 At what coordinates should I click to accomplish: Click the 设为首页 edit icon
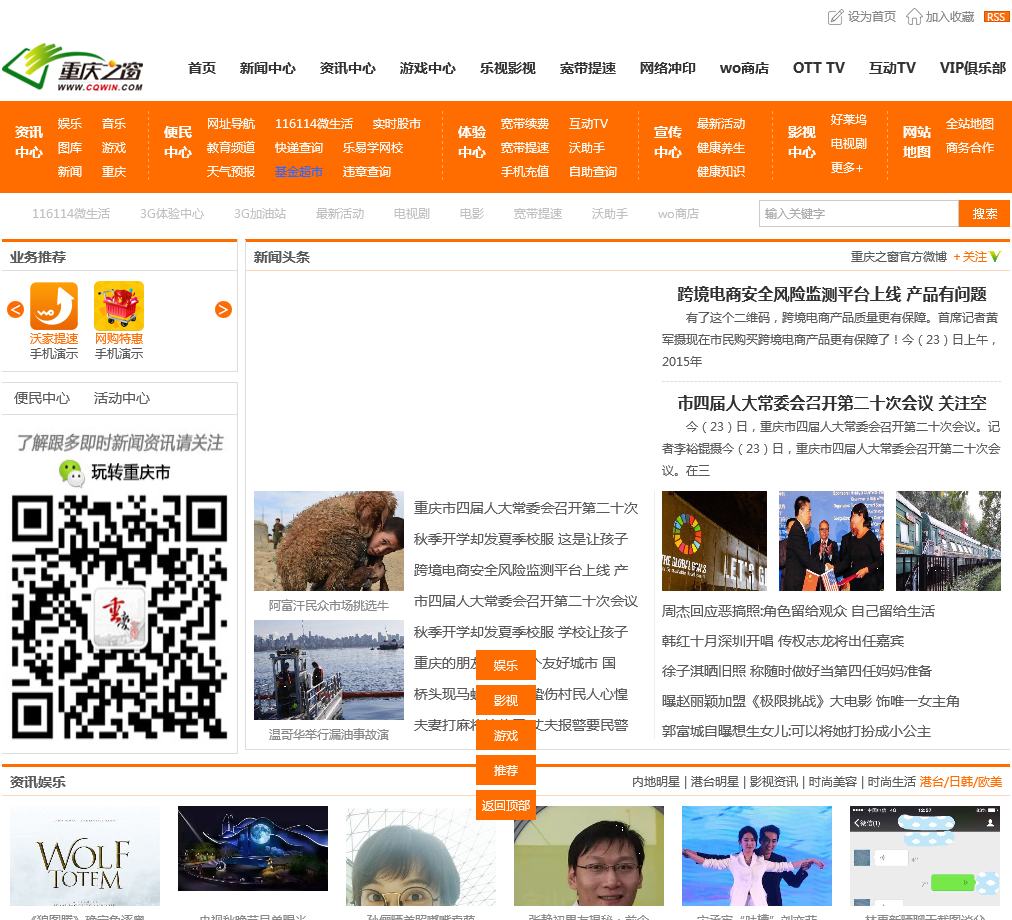point(835,17)
